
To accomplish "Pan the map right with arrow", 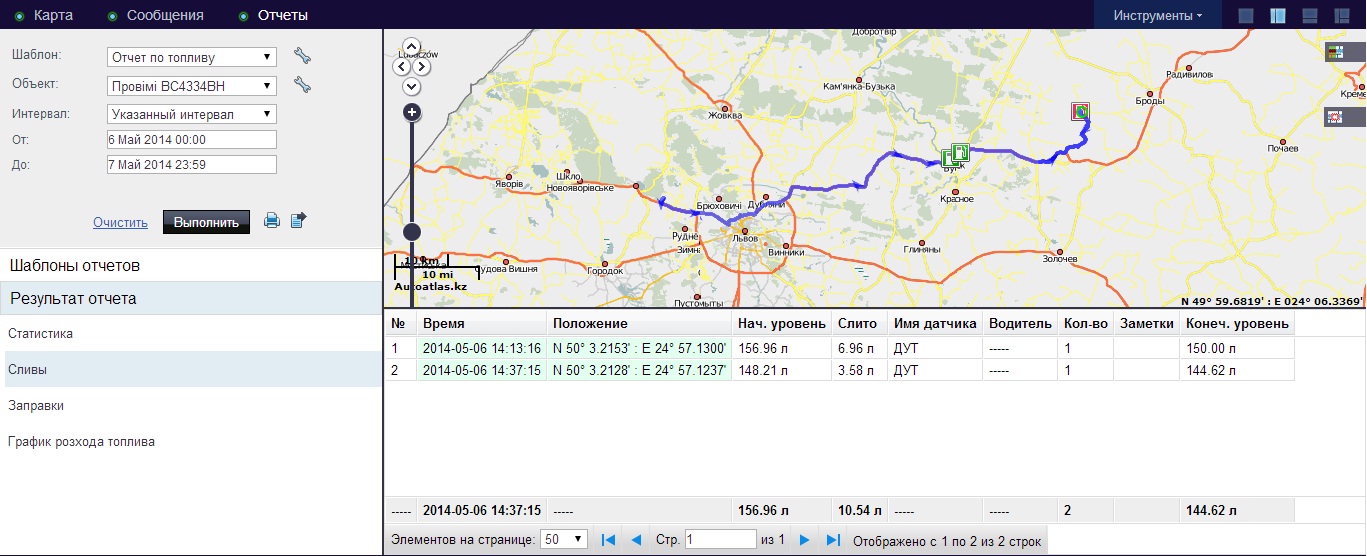I will (423, 67).
